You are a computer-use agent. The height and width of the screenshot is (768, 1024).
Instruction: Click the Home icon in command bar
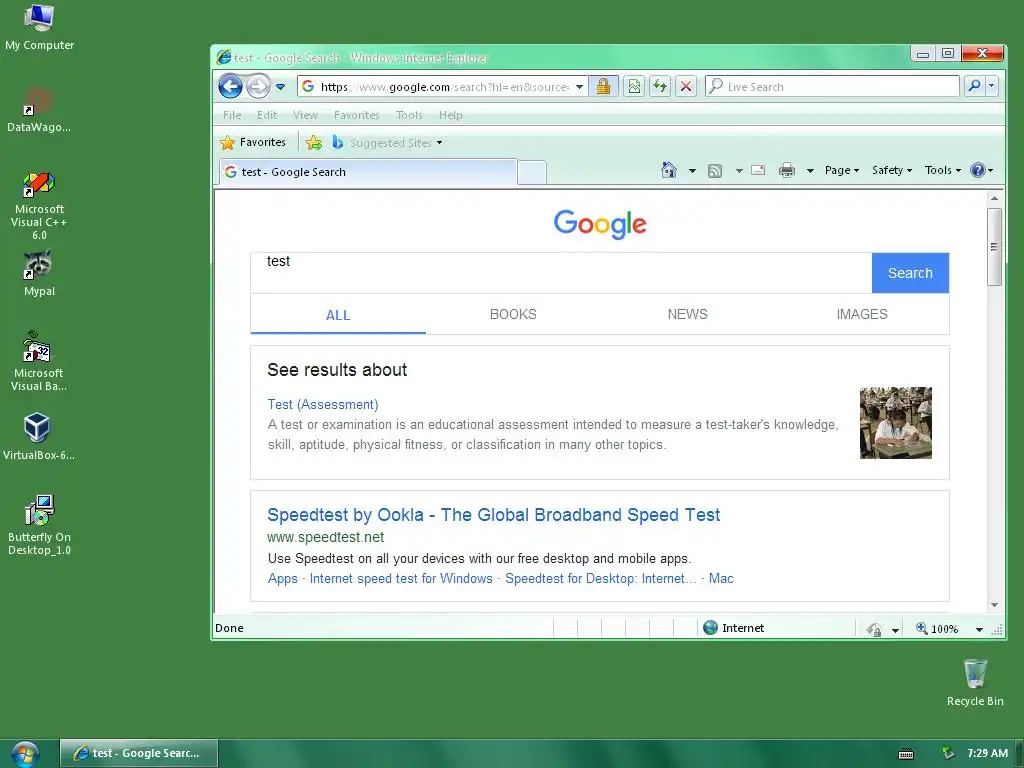pyautogui.click(x=669, y=170)
